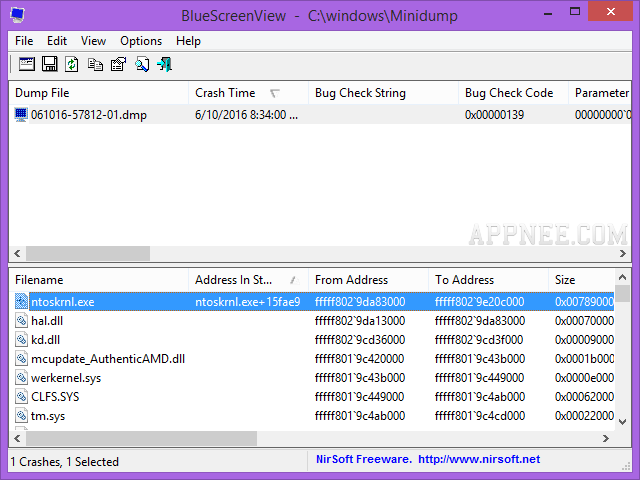
Task: Sort by the Parameter column header
Action: coord(600,93)
